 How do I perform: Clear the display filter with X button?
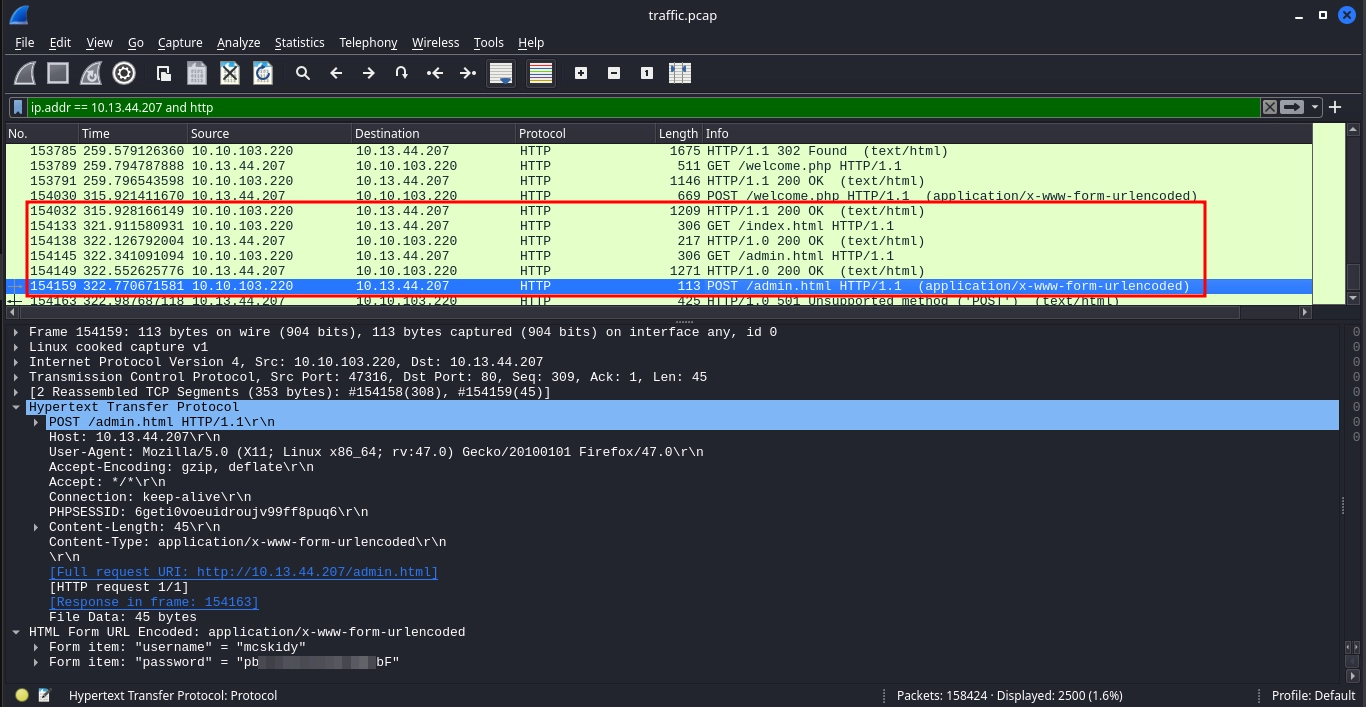(x=1269, y=107)
